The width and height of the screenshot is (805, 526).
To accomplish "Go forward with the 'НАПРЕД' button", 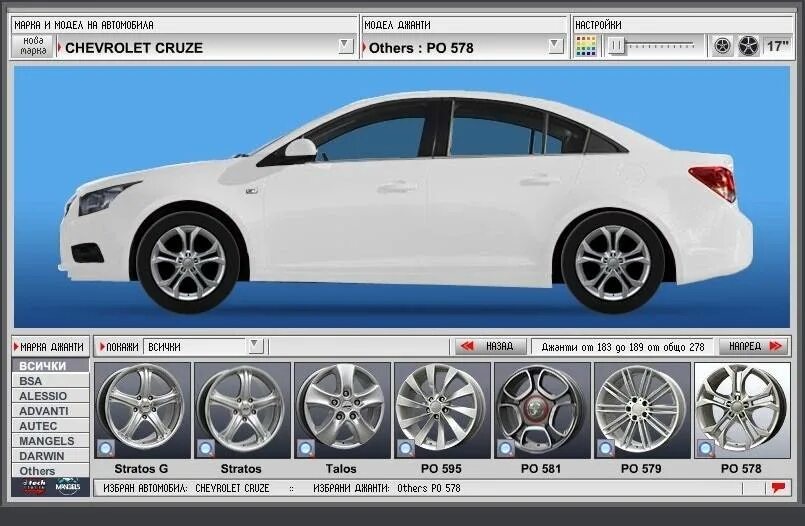I will click(754, 346).
